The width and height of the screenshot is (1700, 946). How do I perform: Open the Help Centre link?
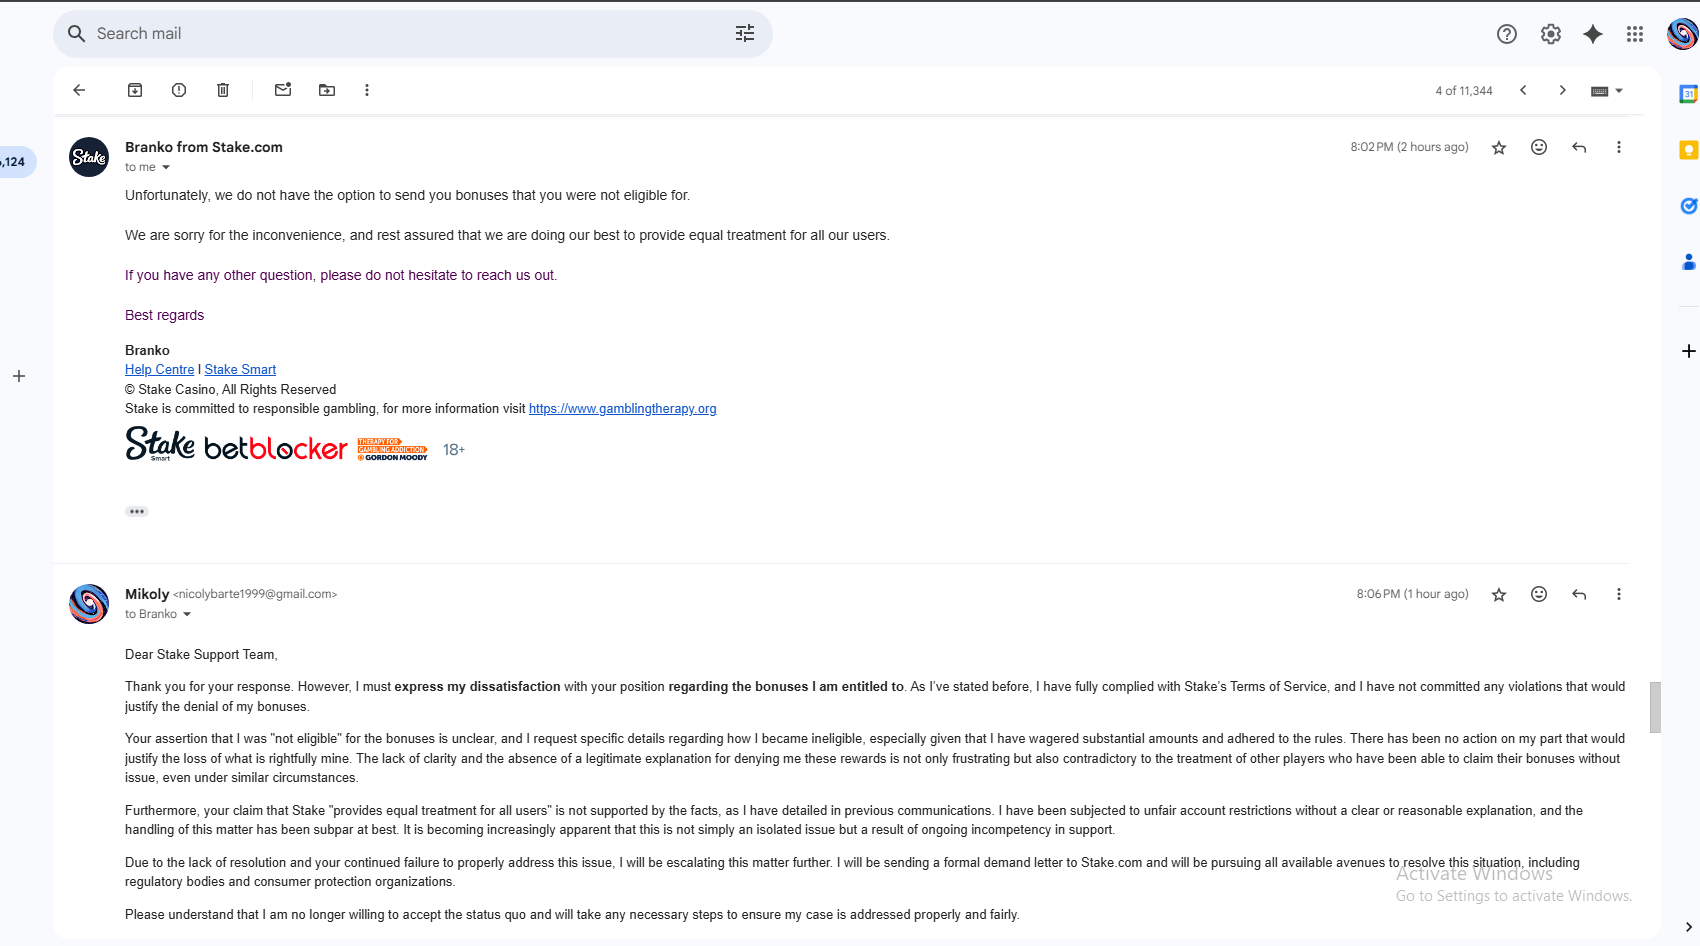tap(159, 369)
